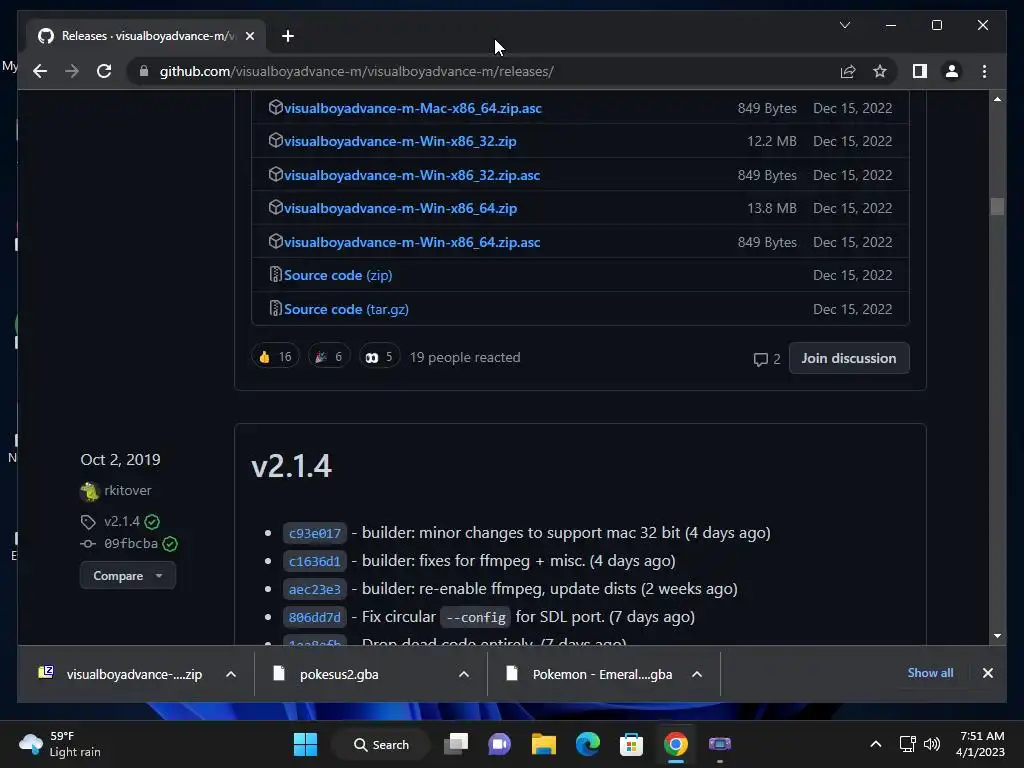Image resolution: width=1024 pixels, height=768 pixels.
Task: Open comments via the 2 comments icon
Action: pyautogui.click(x=767, y=359)
